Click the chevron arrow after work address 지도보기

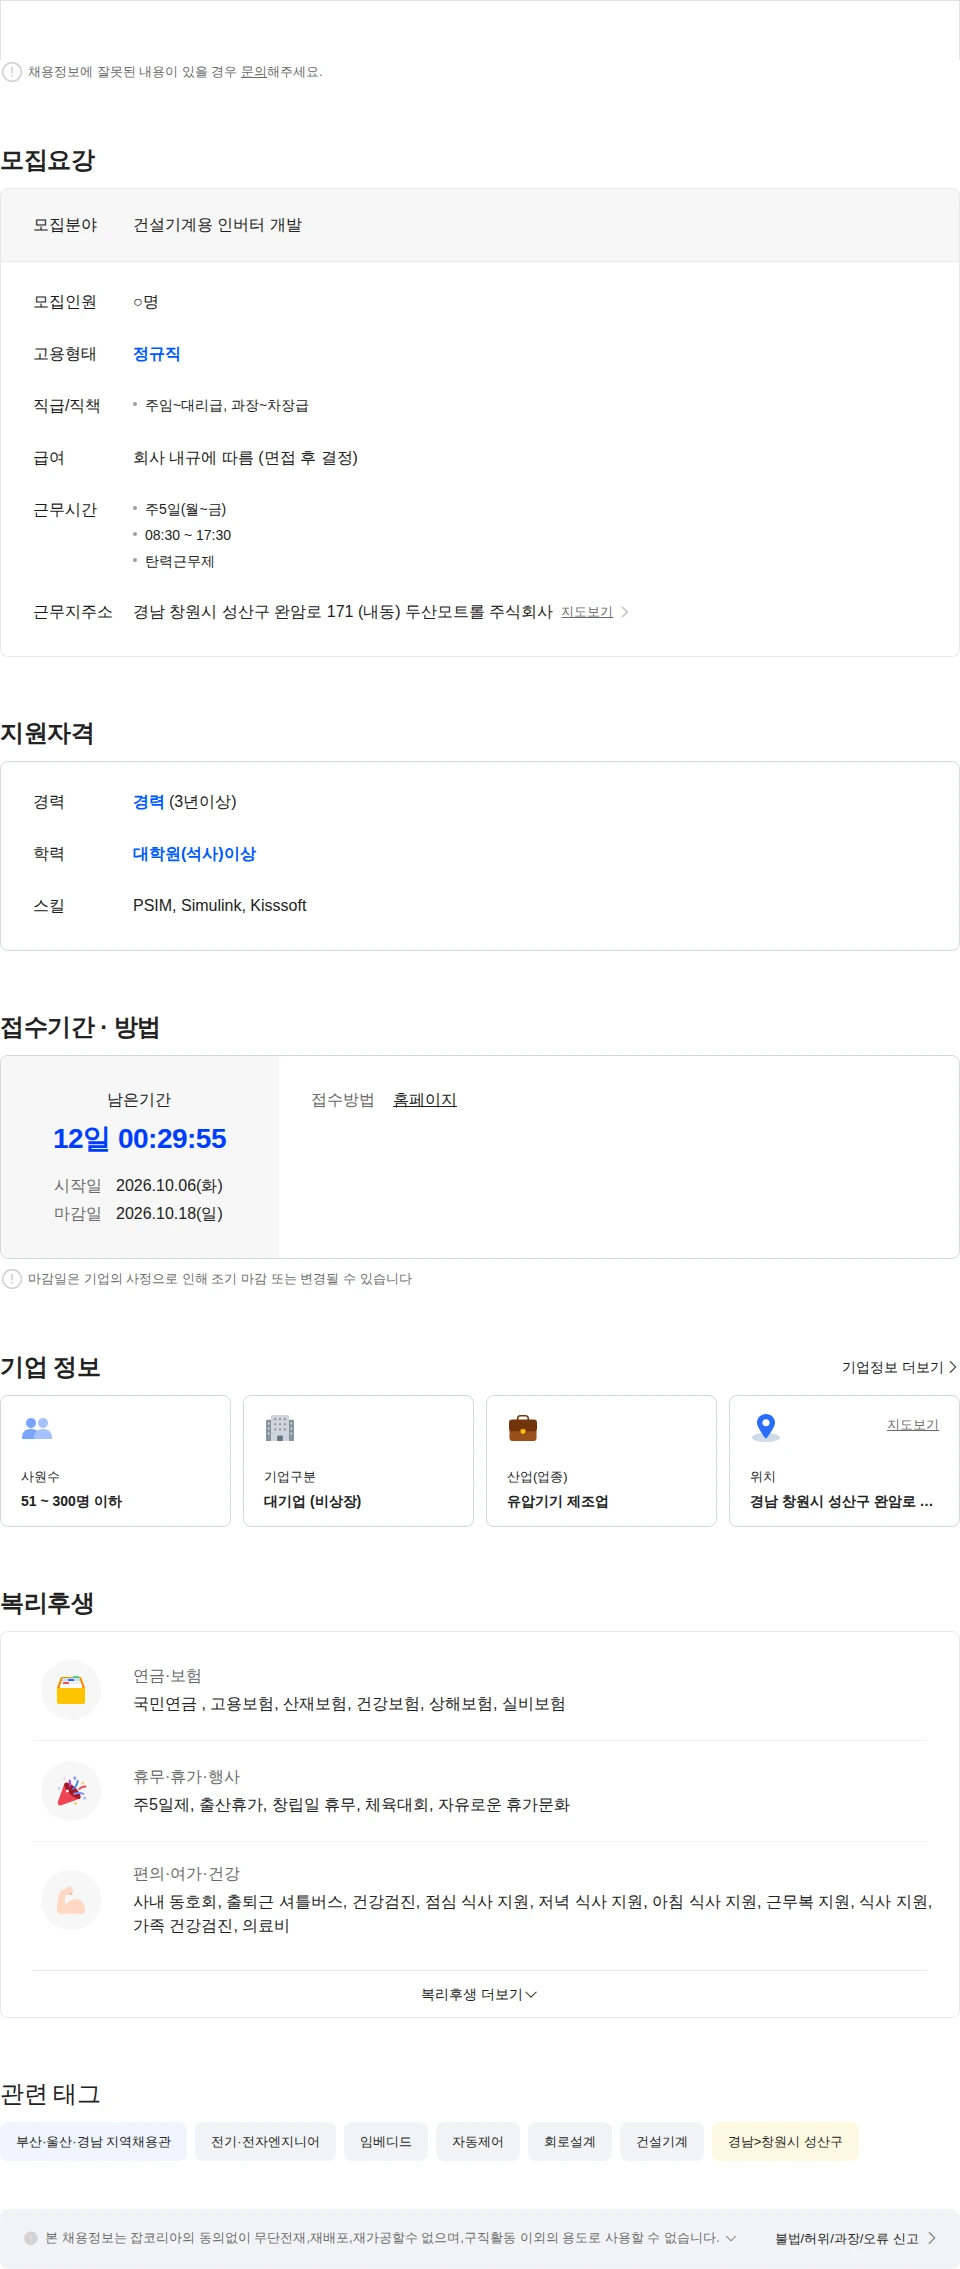625,612
